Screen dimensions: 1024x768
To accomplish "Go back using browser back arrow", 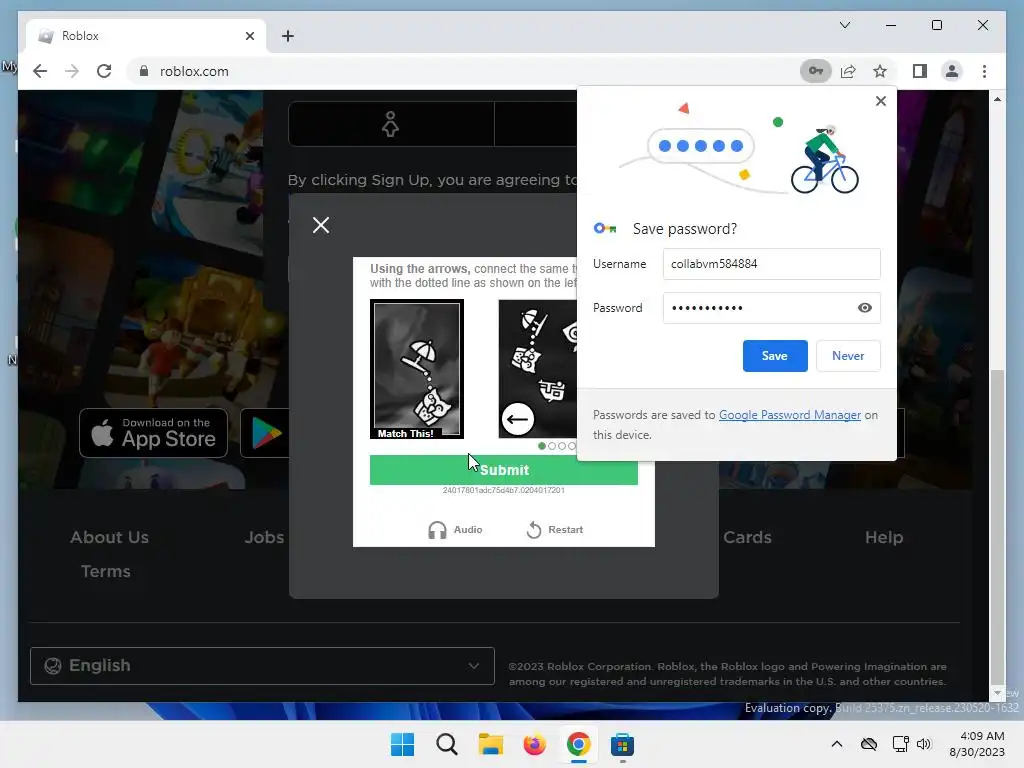I will [x=40, y=71].
